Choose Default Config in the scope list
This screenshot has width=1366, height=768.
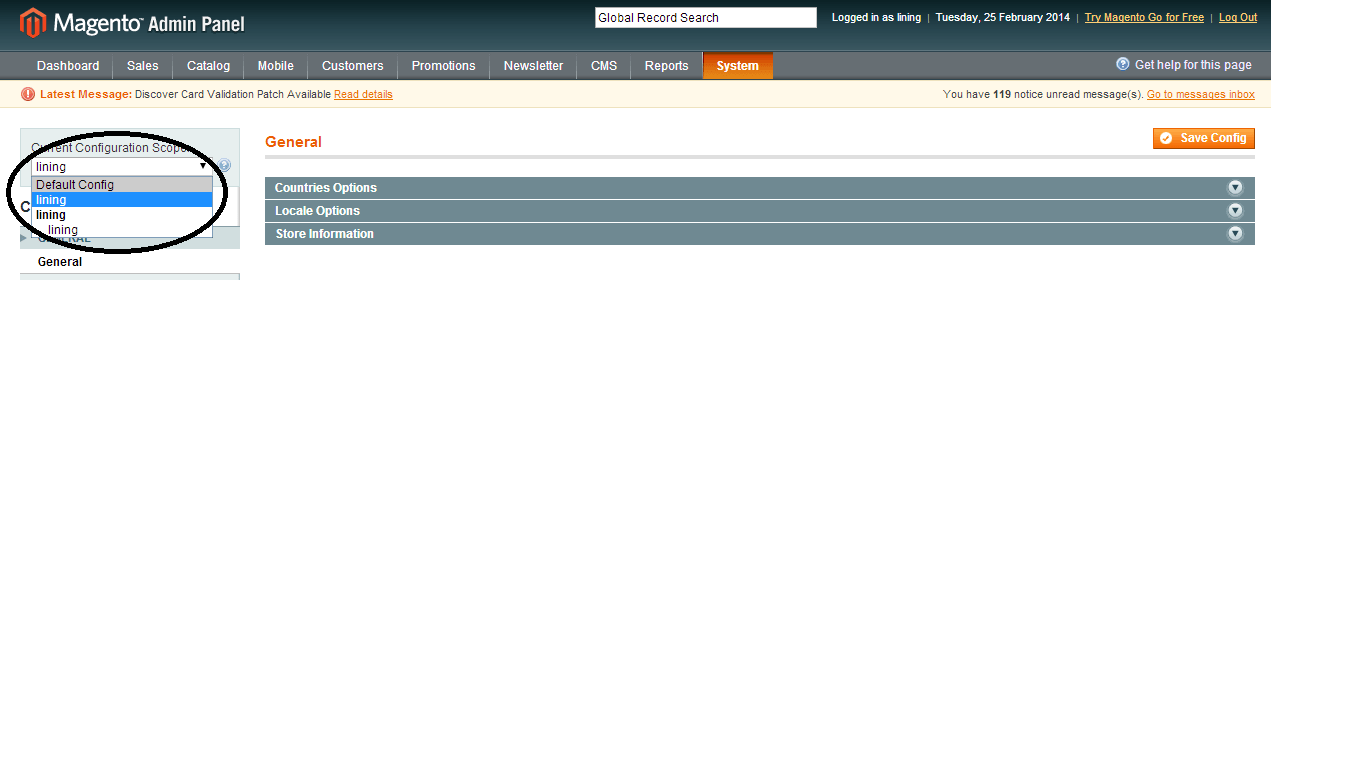(122, 185)
